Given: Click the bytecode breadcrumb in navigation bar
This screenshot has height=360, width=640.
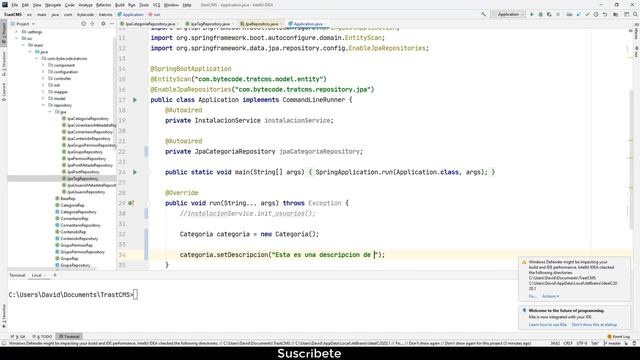Looking at the screenshot, I should [x=85, y=14].
